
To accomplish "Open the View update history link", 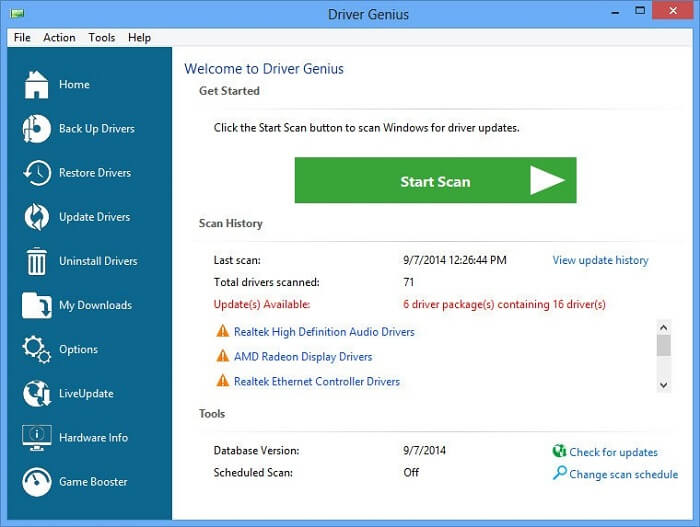I will click(600, 260).
